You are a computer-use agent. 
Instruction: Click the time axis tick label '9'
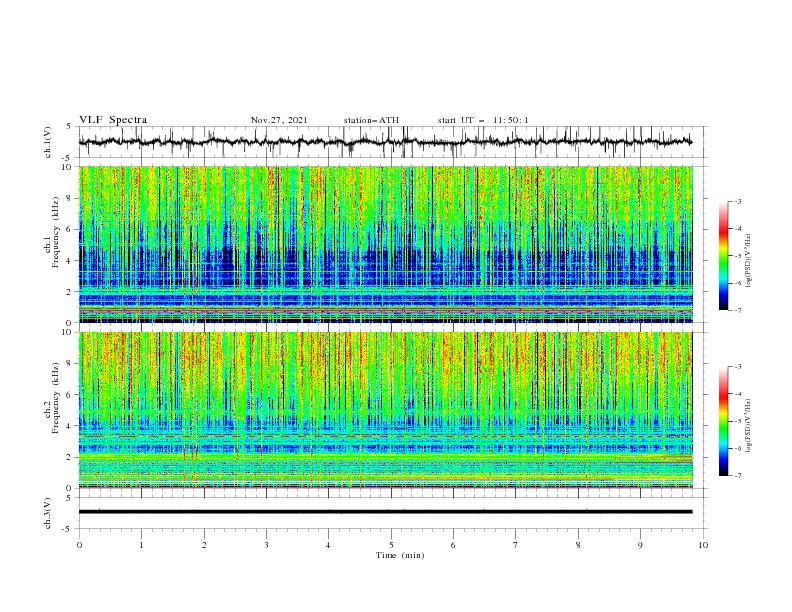click(640, 545)
